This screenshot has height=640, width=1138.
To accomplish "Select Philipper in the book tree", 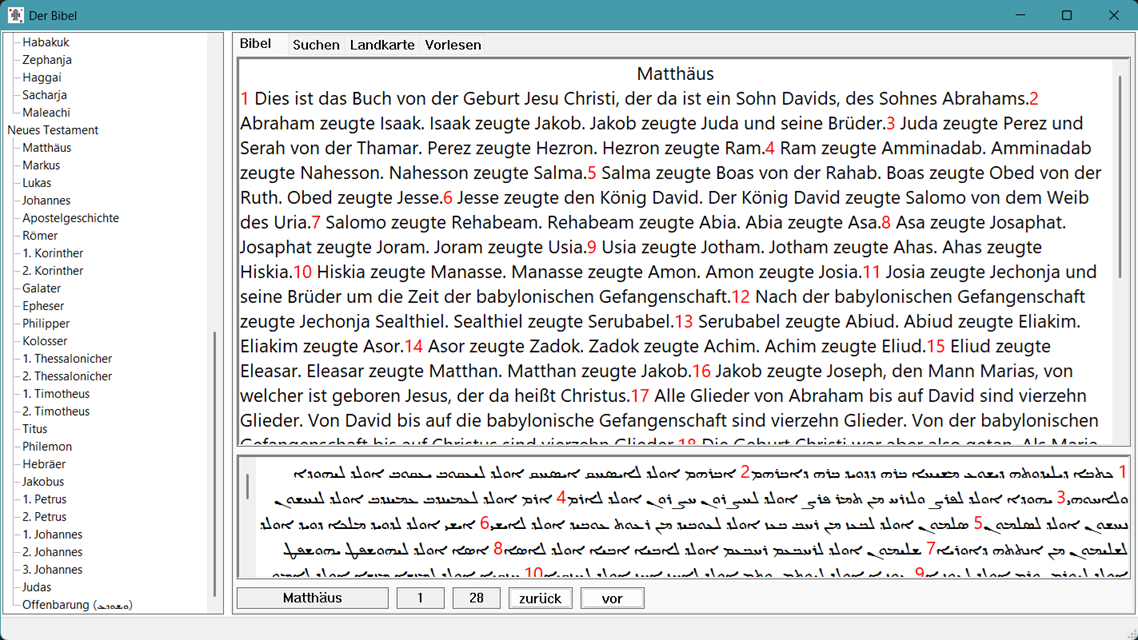I will 46,324.
